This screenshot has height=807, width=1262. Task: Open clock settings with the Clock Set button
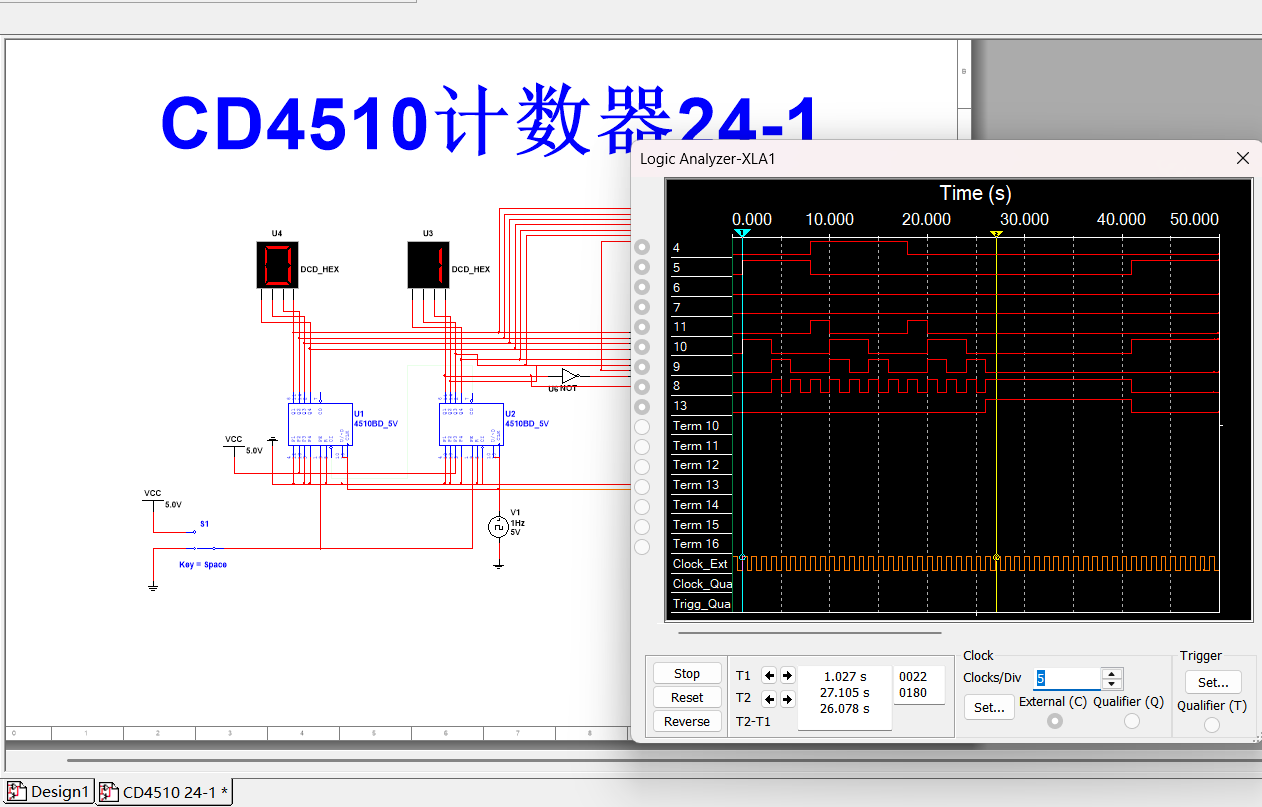(988, 707)
